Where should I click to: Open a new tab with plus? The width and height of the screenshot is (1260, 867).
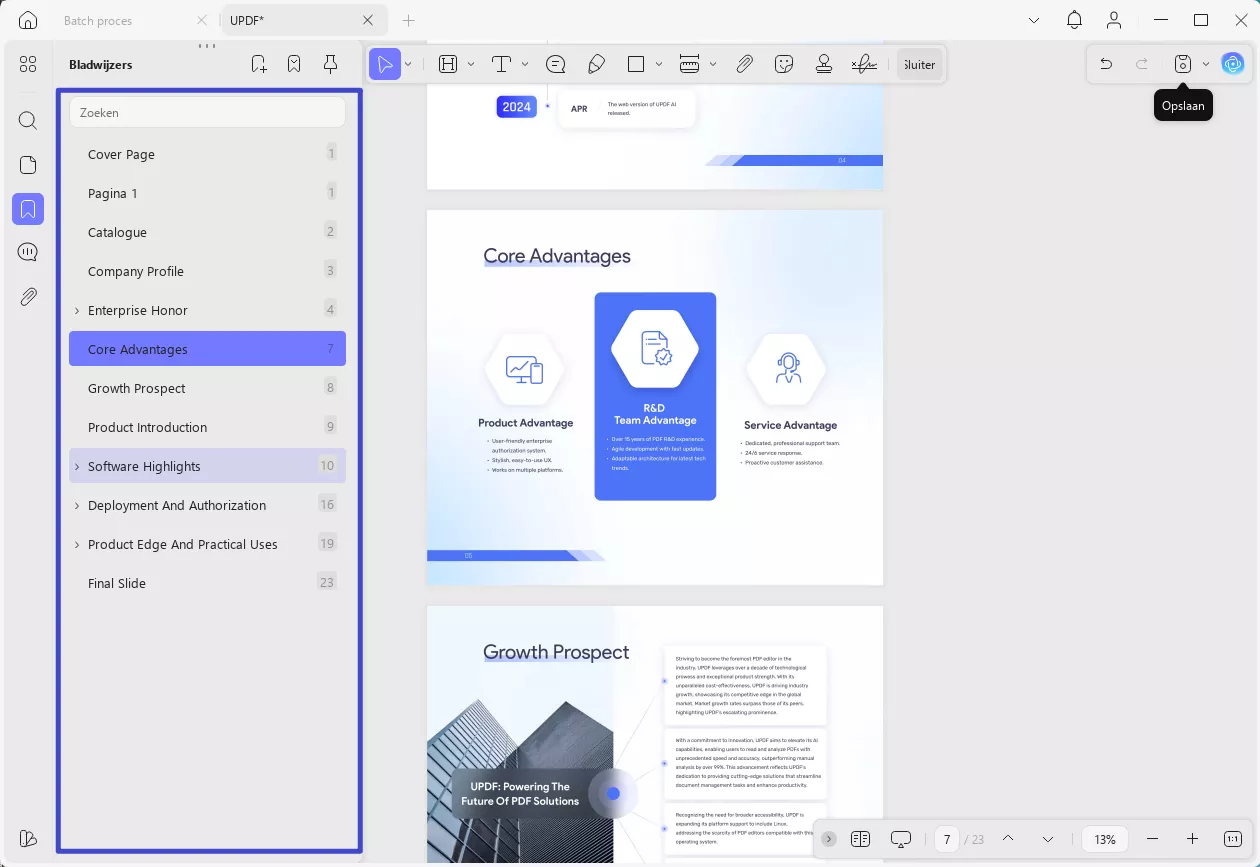408,20
